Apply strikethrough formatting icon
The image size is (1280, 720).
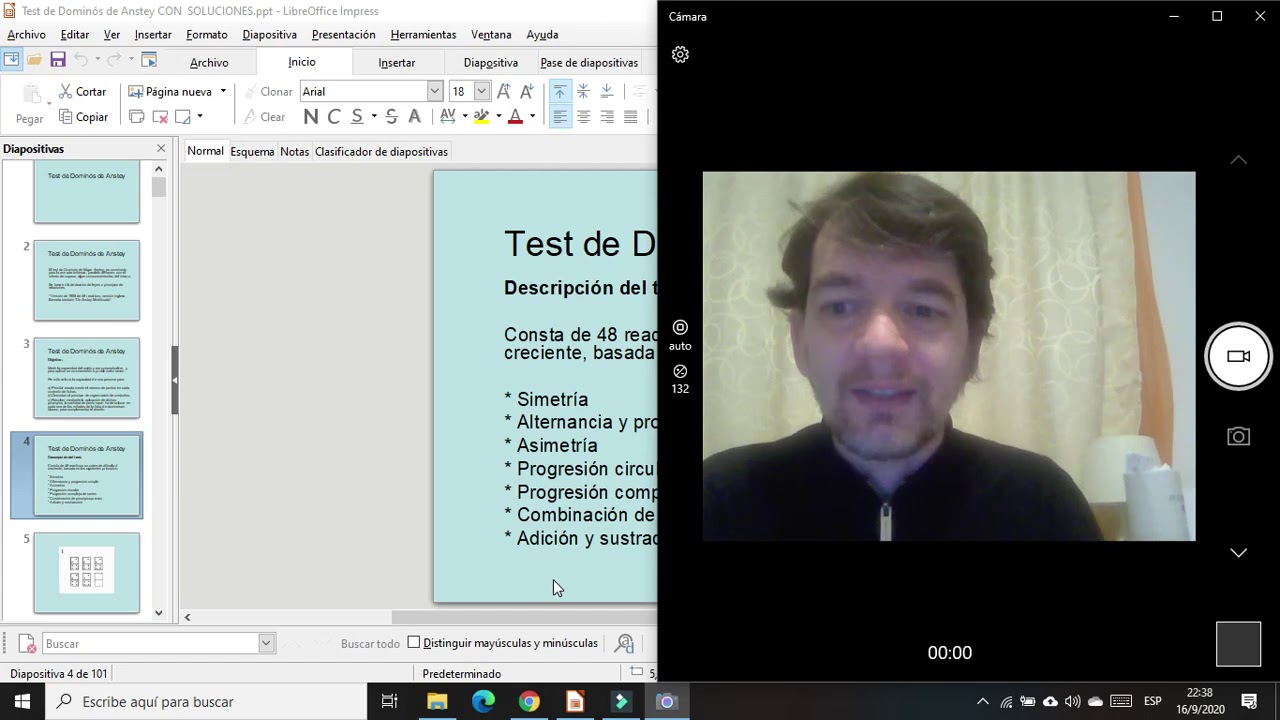391,117
